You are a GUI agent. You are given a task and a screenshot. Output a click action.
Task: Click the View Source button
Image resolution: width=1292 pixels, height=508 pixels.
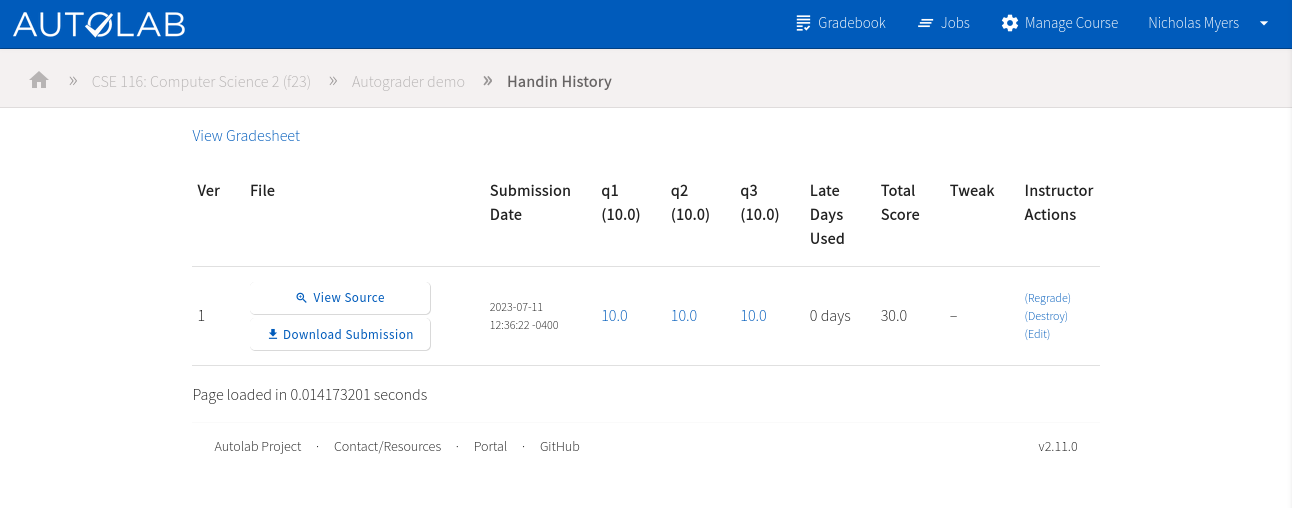tap(340, 298)
